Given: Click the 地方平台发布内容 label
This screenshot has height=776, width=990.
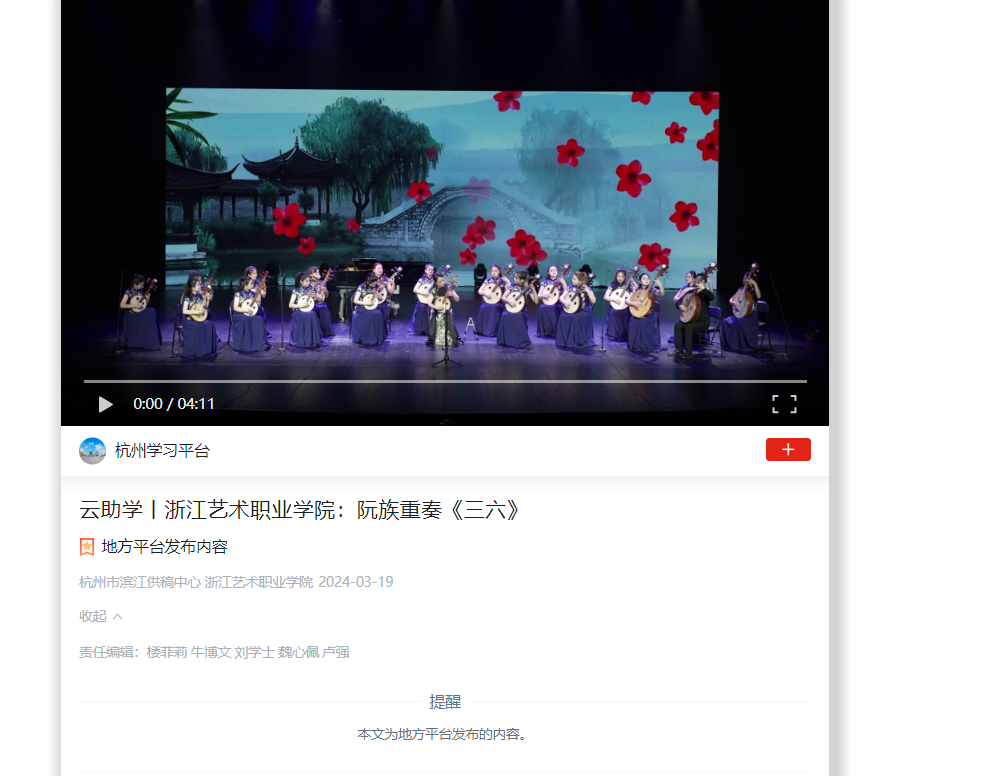Looking at the screenshot, I should click(165, 547).
